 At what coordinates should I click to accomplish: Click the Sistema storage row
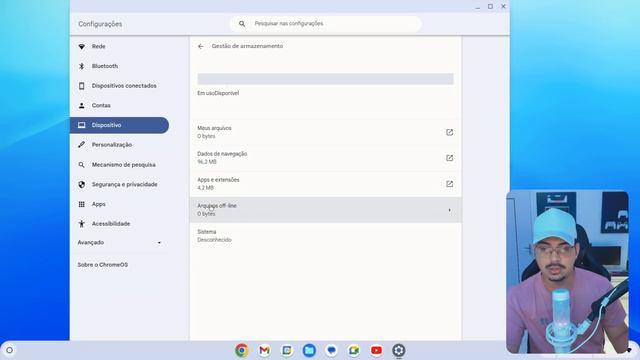tap(325, 236)
